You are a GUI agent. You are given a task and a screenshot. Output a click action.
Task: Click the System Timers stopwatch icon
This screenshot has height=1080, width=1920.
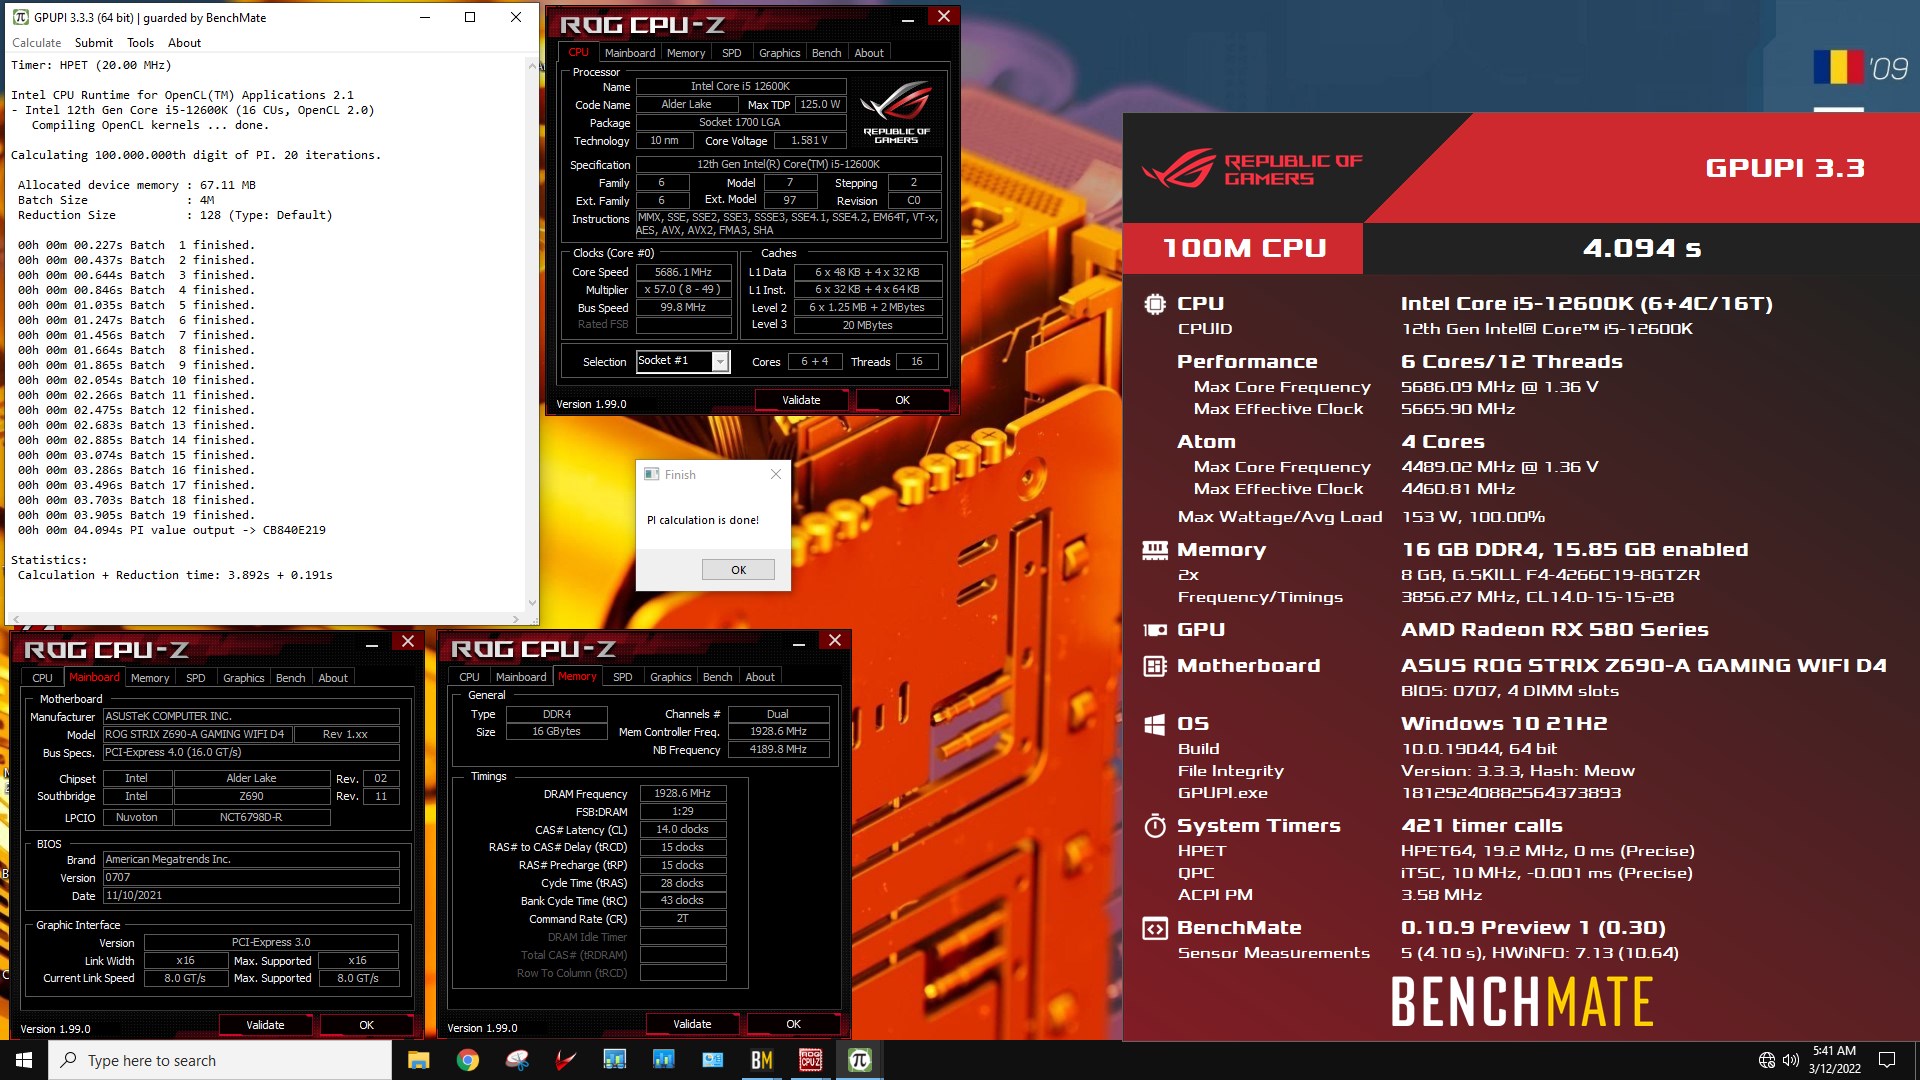1155,826
